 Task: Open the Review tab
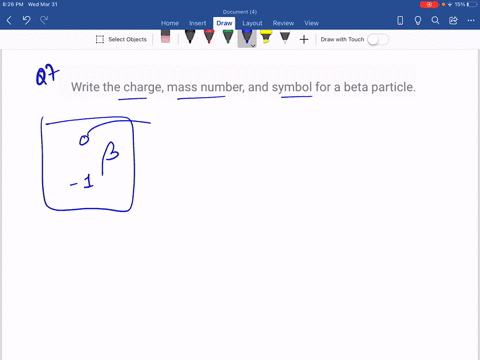coord(283,23)
